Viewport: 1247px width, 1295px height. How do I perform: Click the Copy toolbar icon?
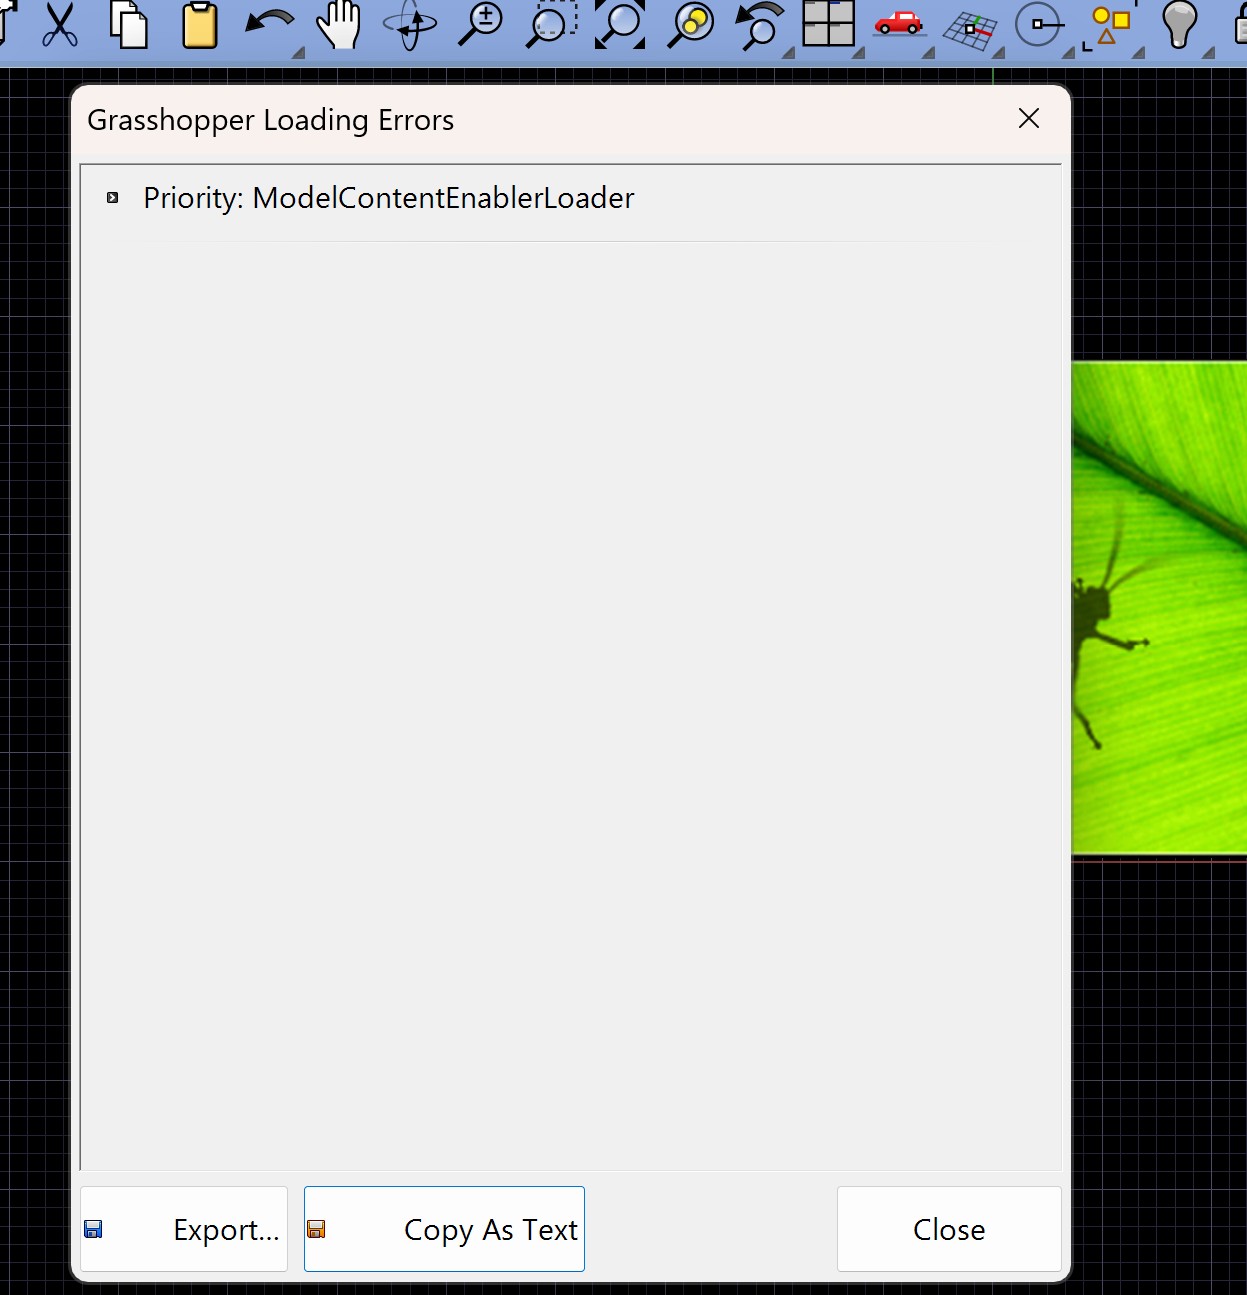[x=127, y=27]
